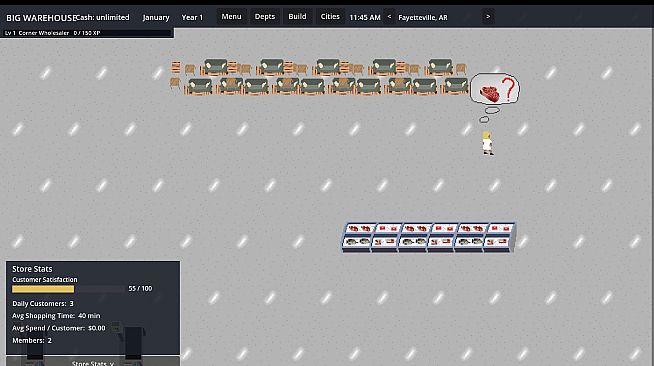Click the Customer Satisfaction progress bar
The width and height of the screenshot is (654, 366).
pyautogui.click(x=68, y=289)
